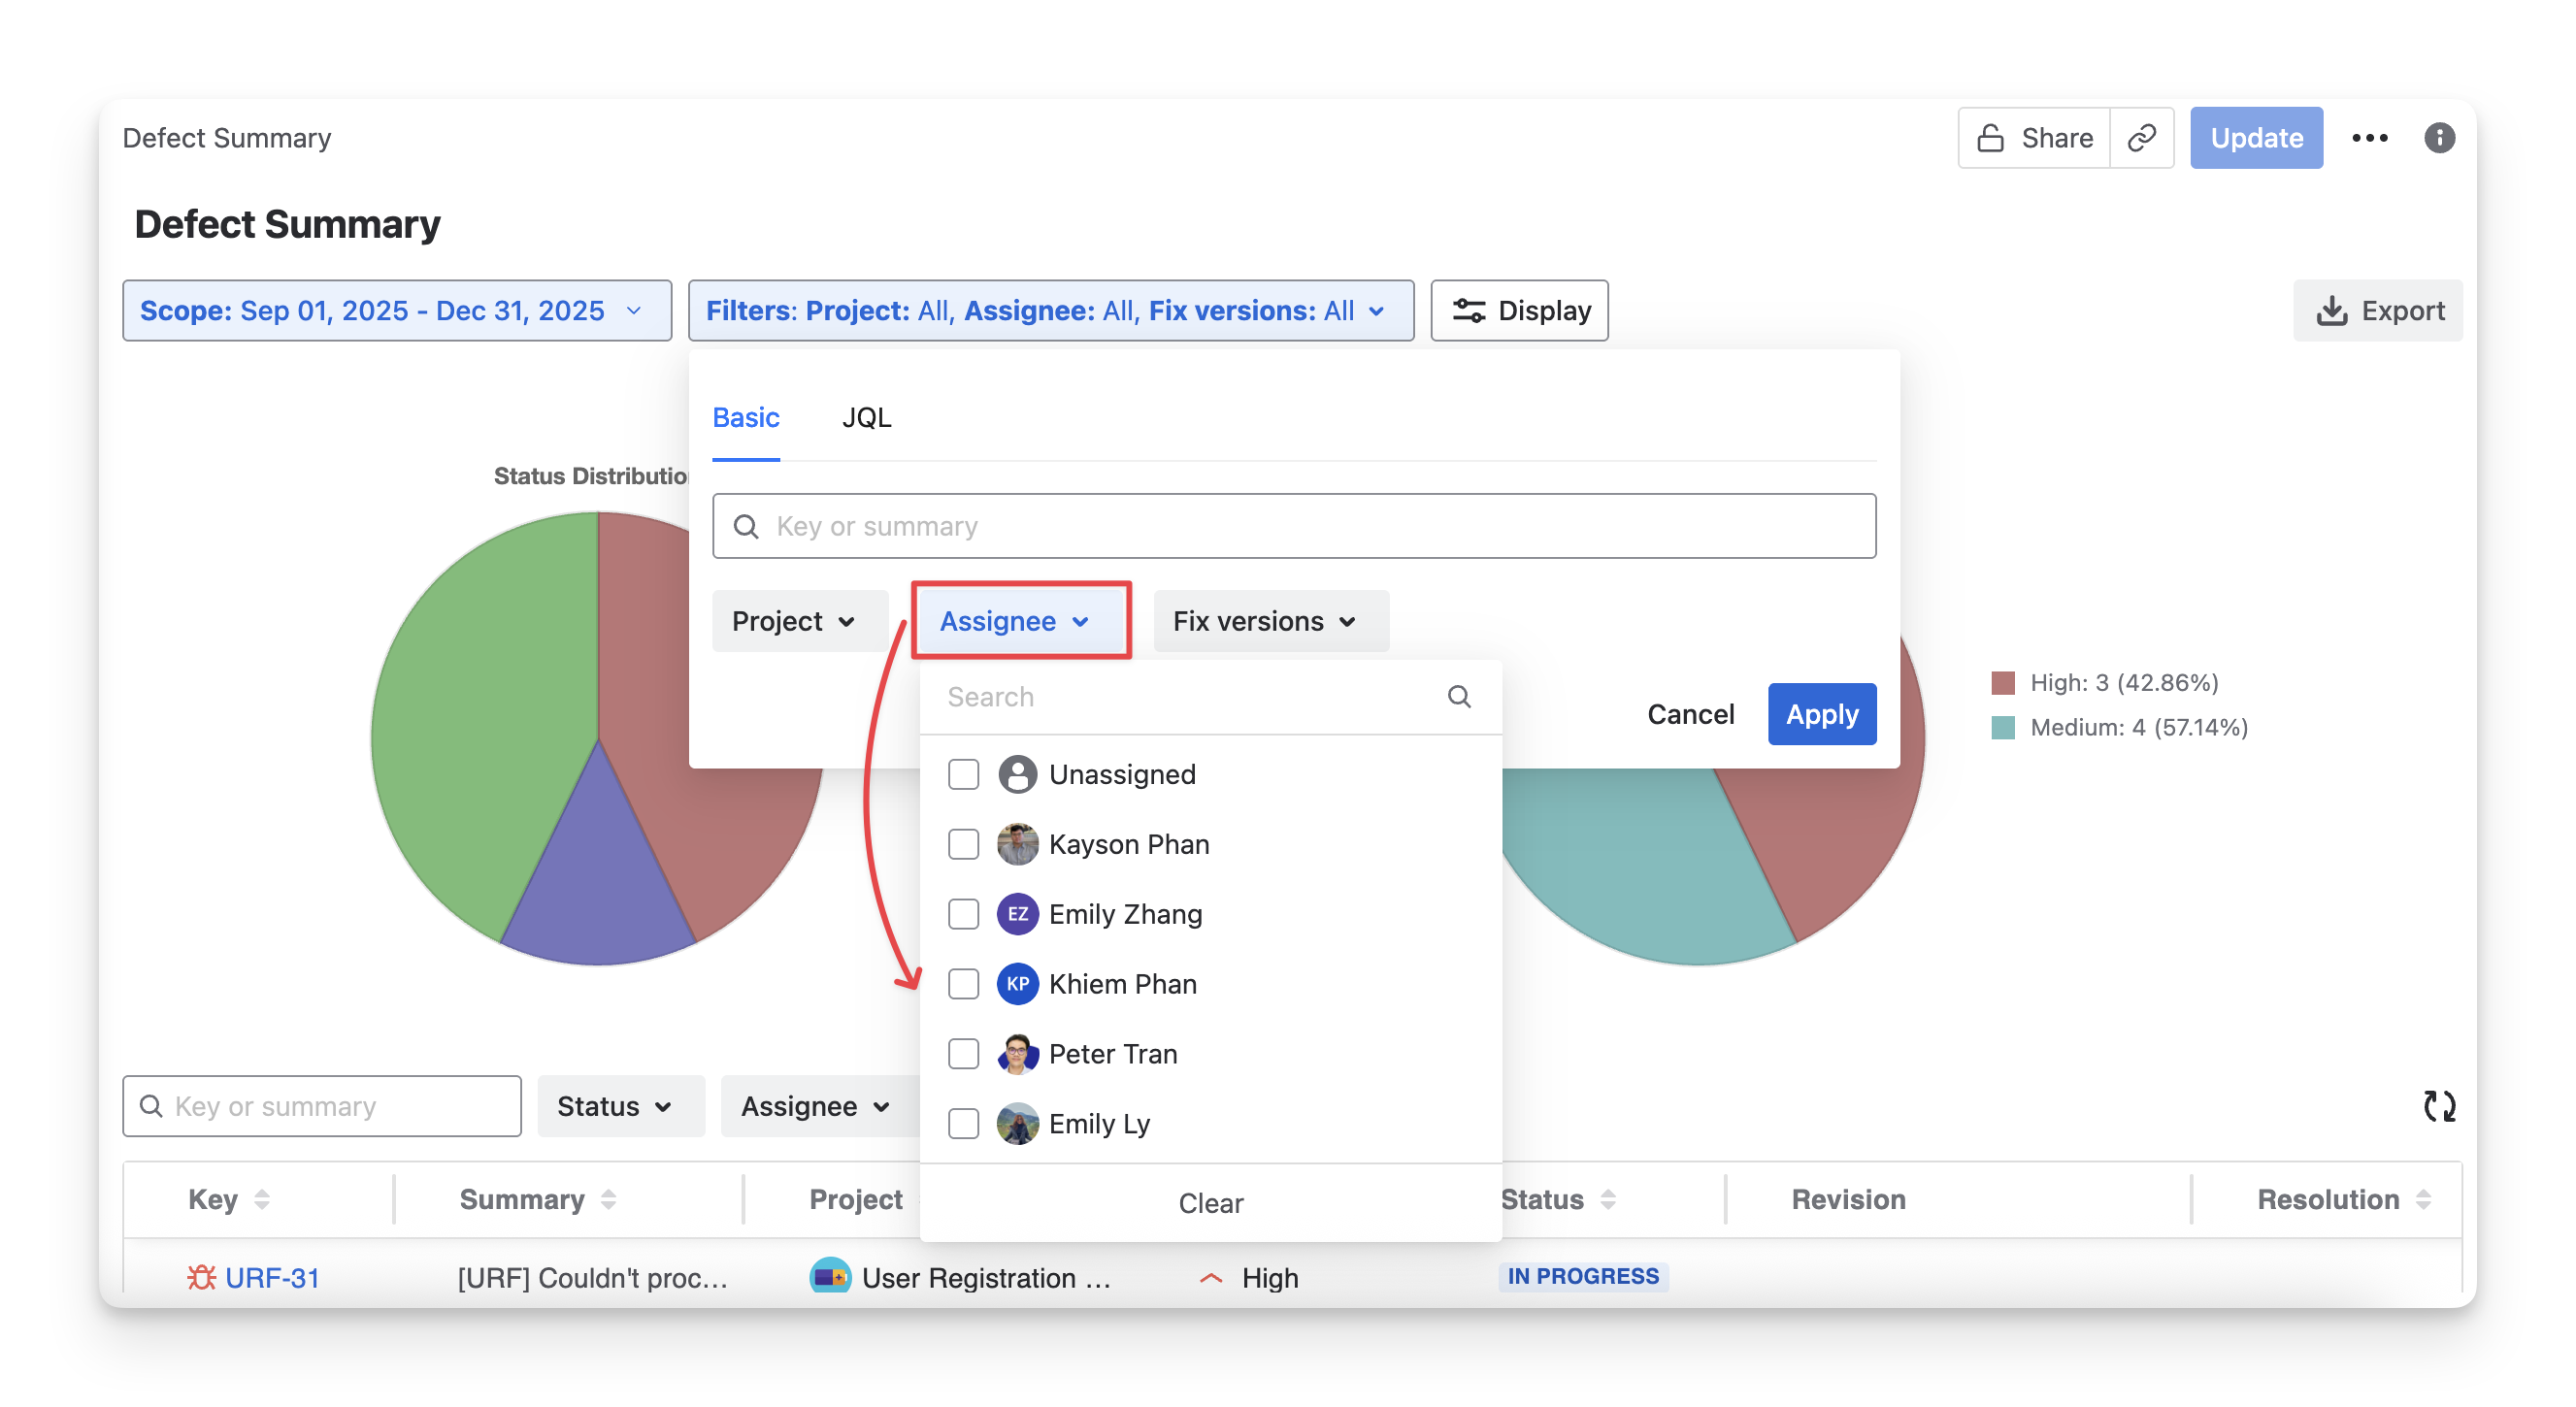Click Clear at the bottom of the assignee list
Image resolution: width=2576 pixels, height=1407 pixels.
coord(1210,1203)
